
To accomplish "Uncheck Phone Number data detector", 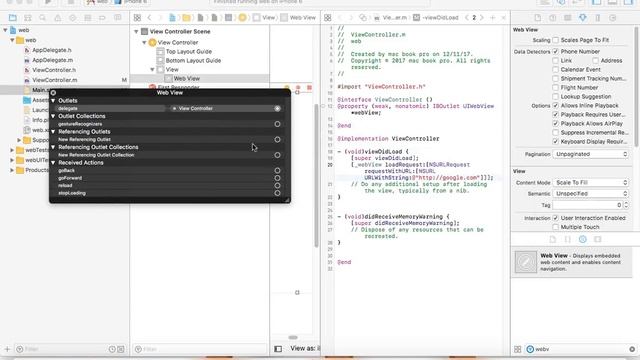I will point(556,51).
